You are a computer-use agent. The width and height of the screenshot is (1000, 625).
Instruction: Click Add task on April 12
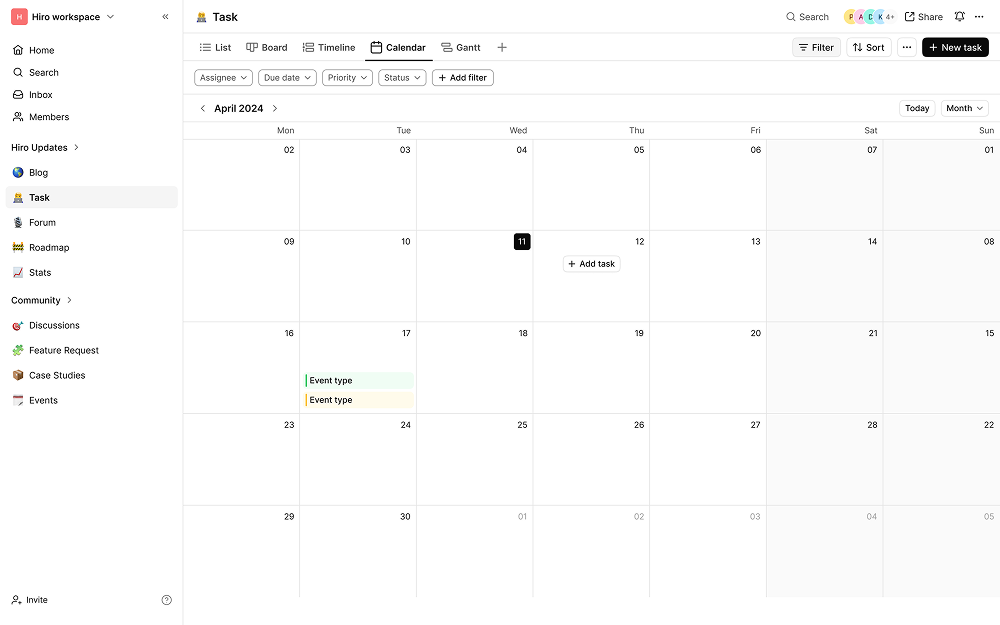click(x=591, y=264)
